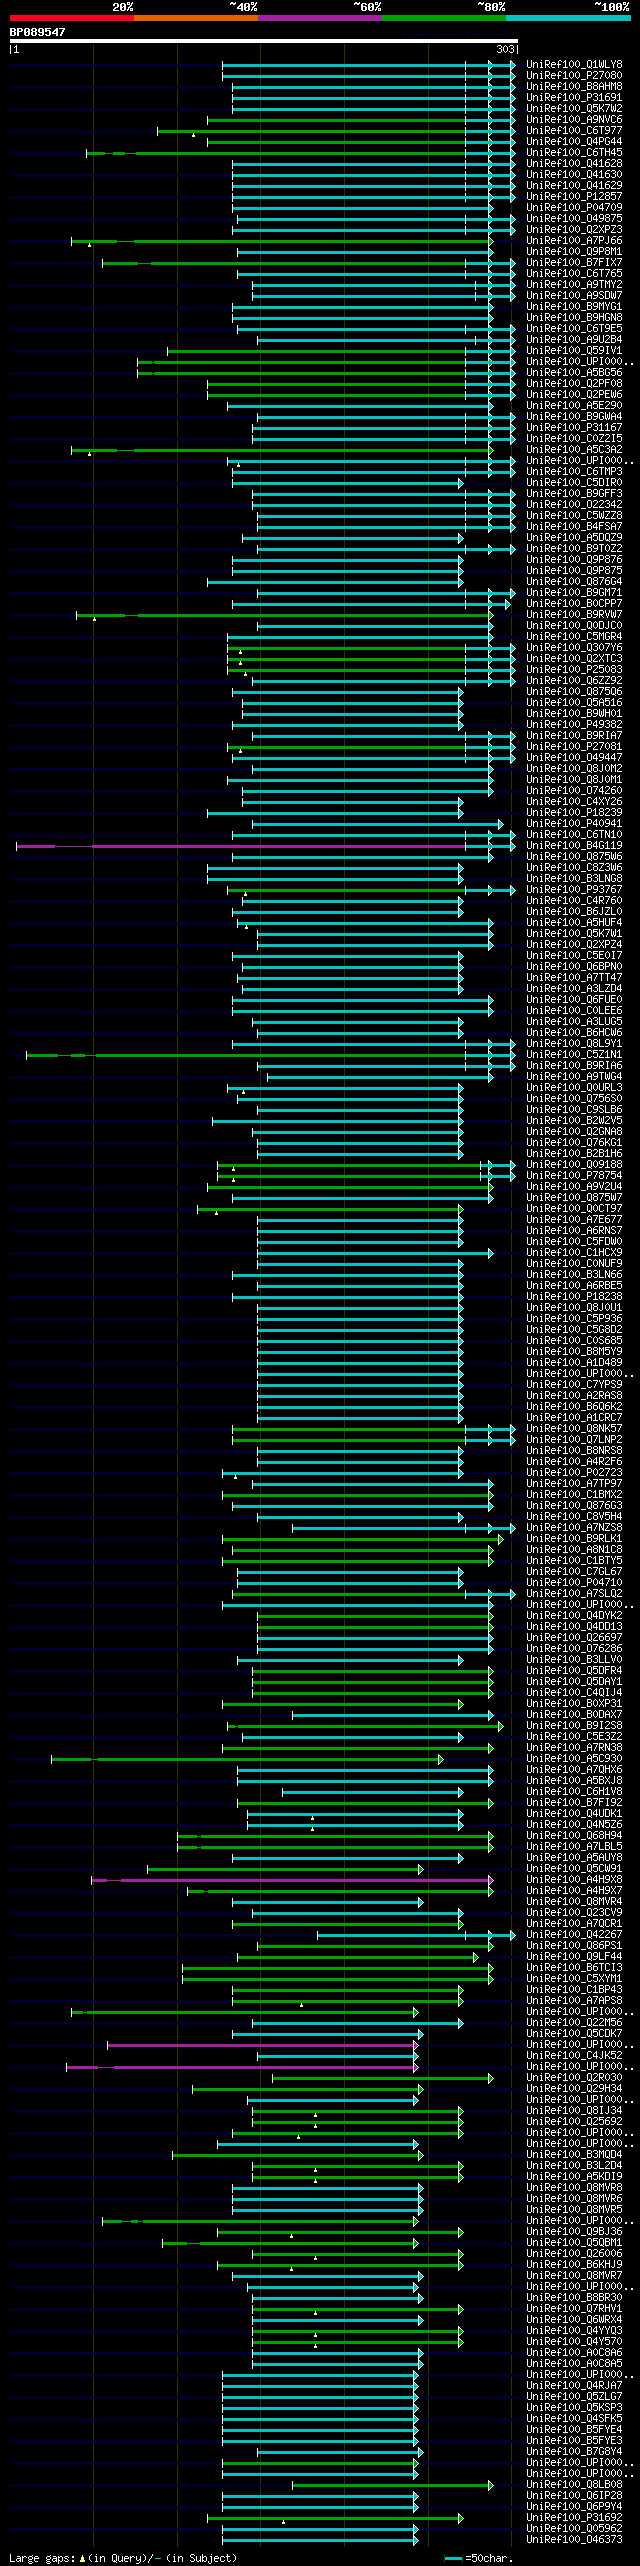Select the UniRef100_A5C930 label

coord(574,1758)
